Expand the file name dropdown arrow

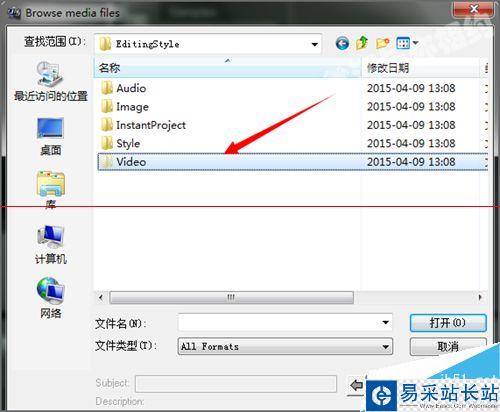(385, 322)
